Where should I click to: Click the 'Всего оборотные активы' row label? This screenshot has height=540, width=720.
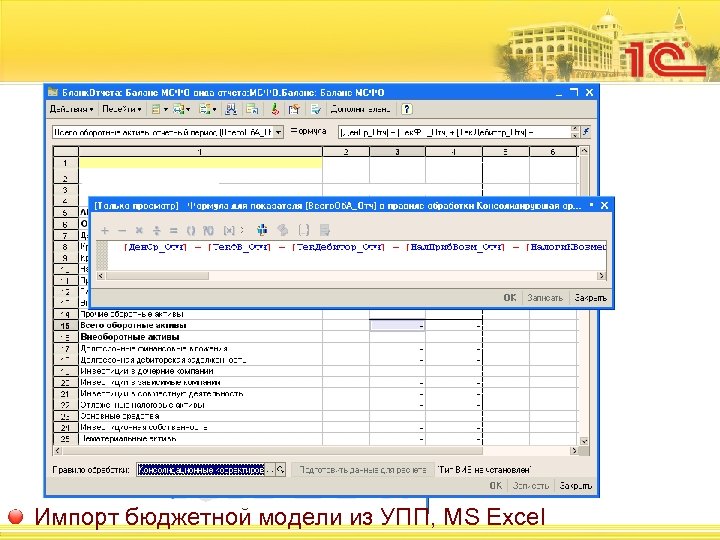[134, 326]
